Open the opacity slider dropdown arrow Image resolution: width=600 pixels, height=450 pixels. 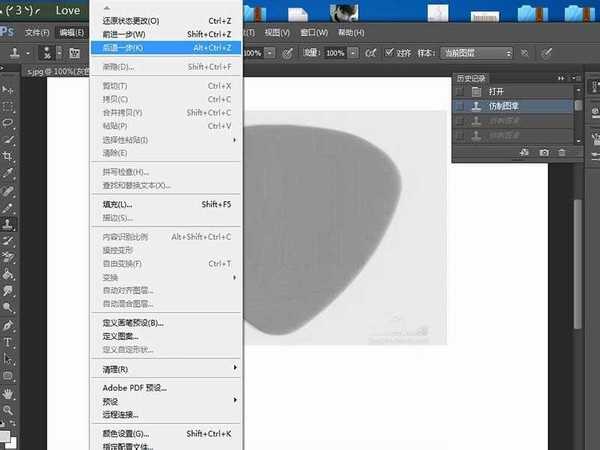point(270,53)
